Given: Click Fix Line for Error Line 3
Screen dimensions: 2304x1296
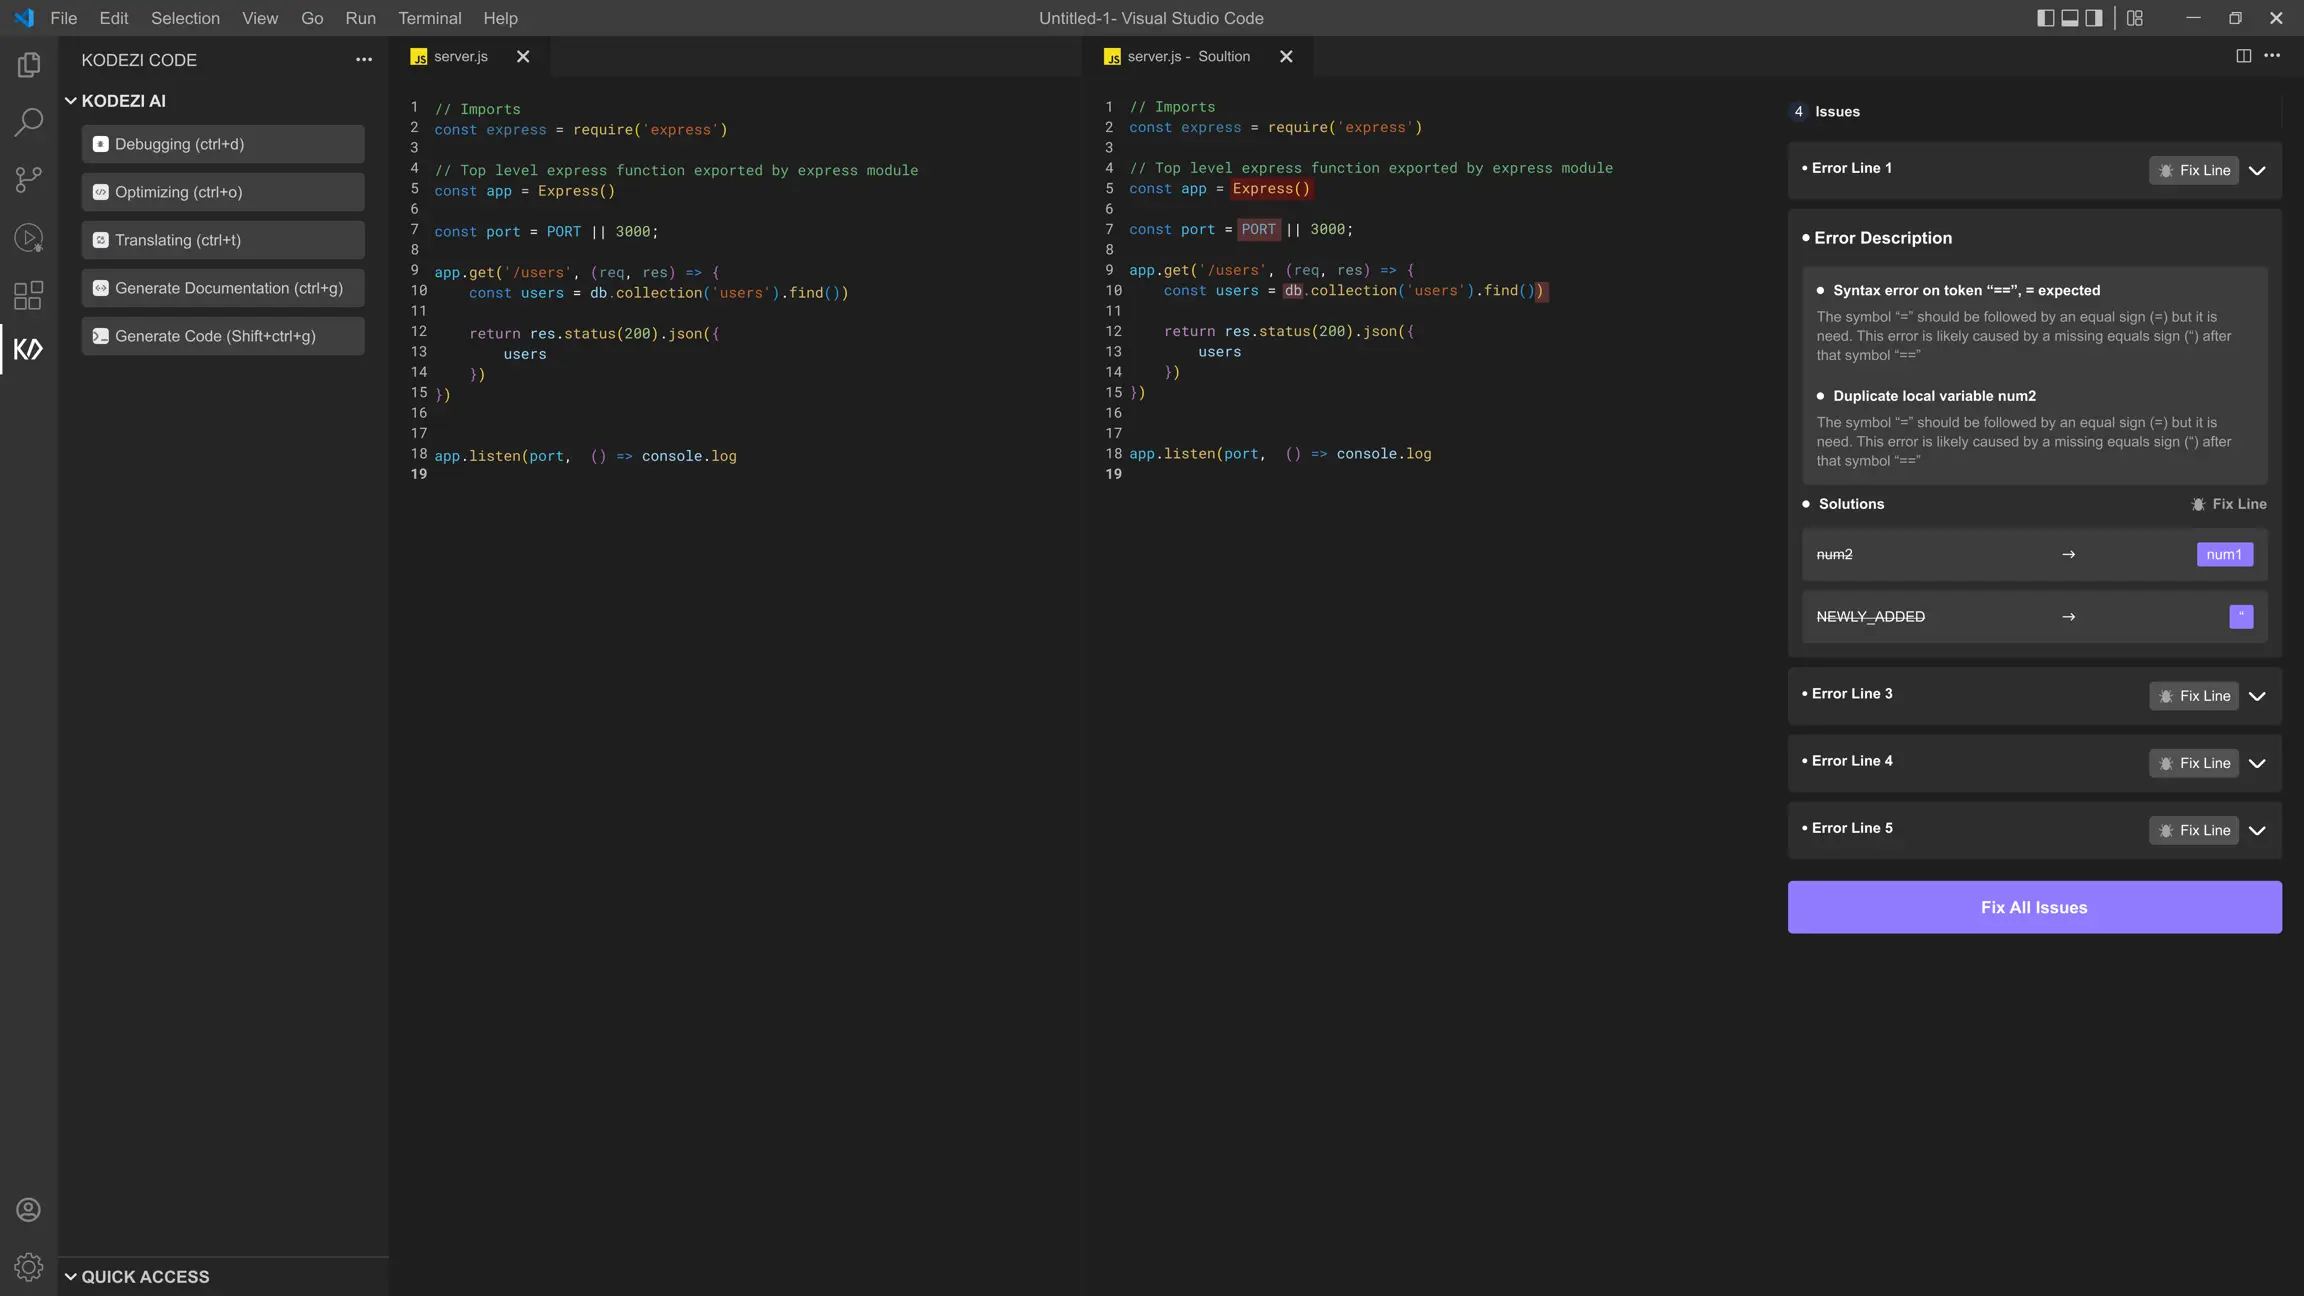Looking at the screenshot, I should click(x=2194, y=696).
